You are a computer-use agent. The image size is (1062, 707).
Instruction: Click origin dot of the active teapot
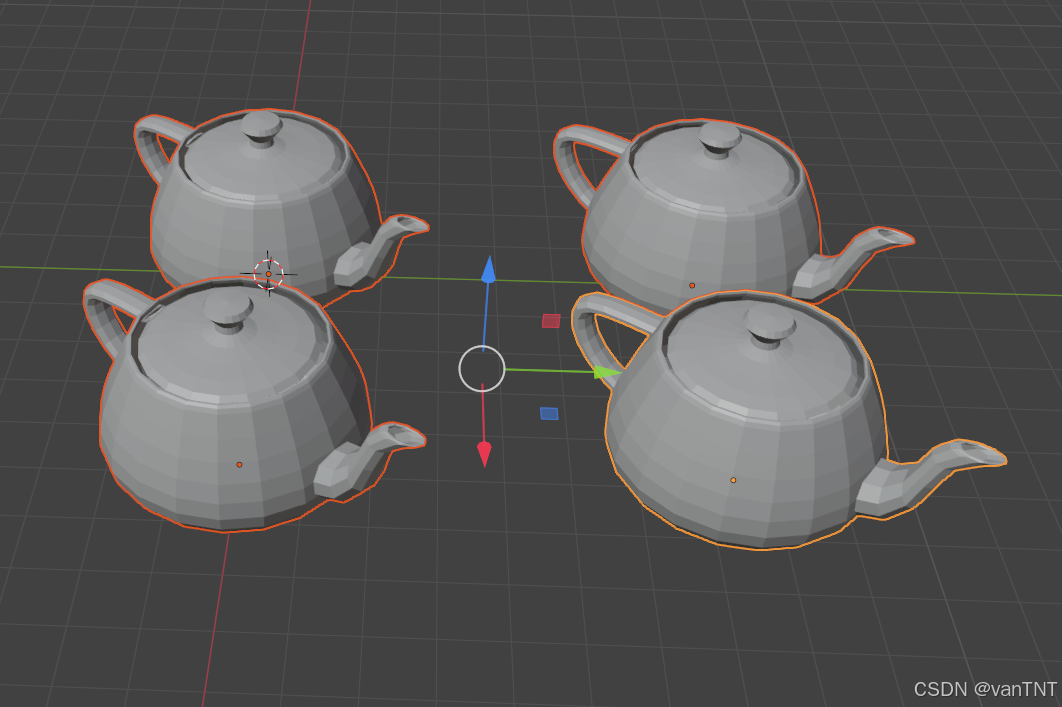pos(733,480)
